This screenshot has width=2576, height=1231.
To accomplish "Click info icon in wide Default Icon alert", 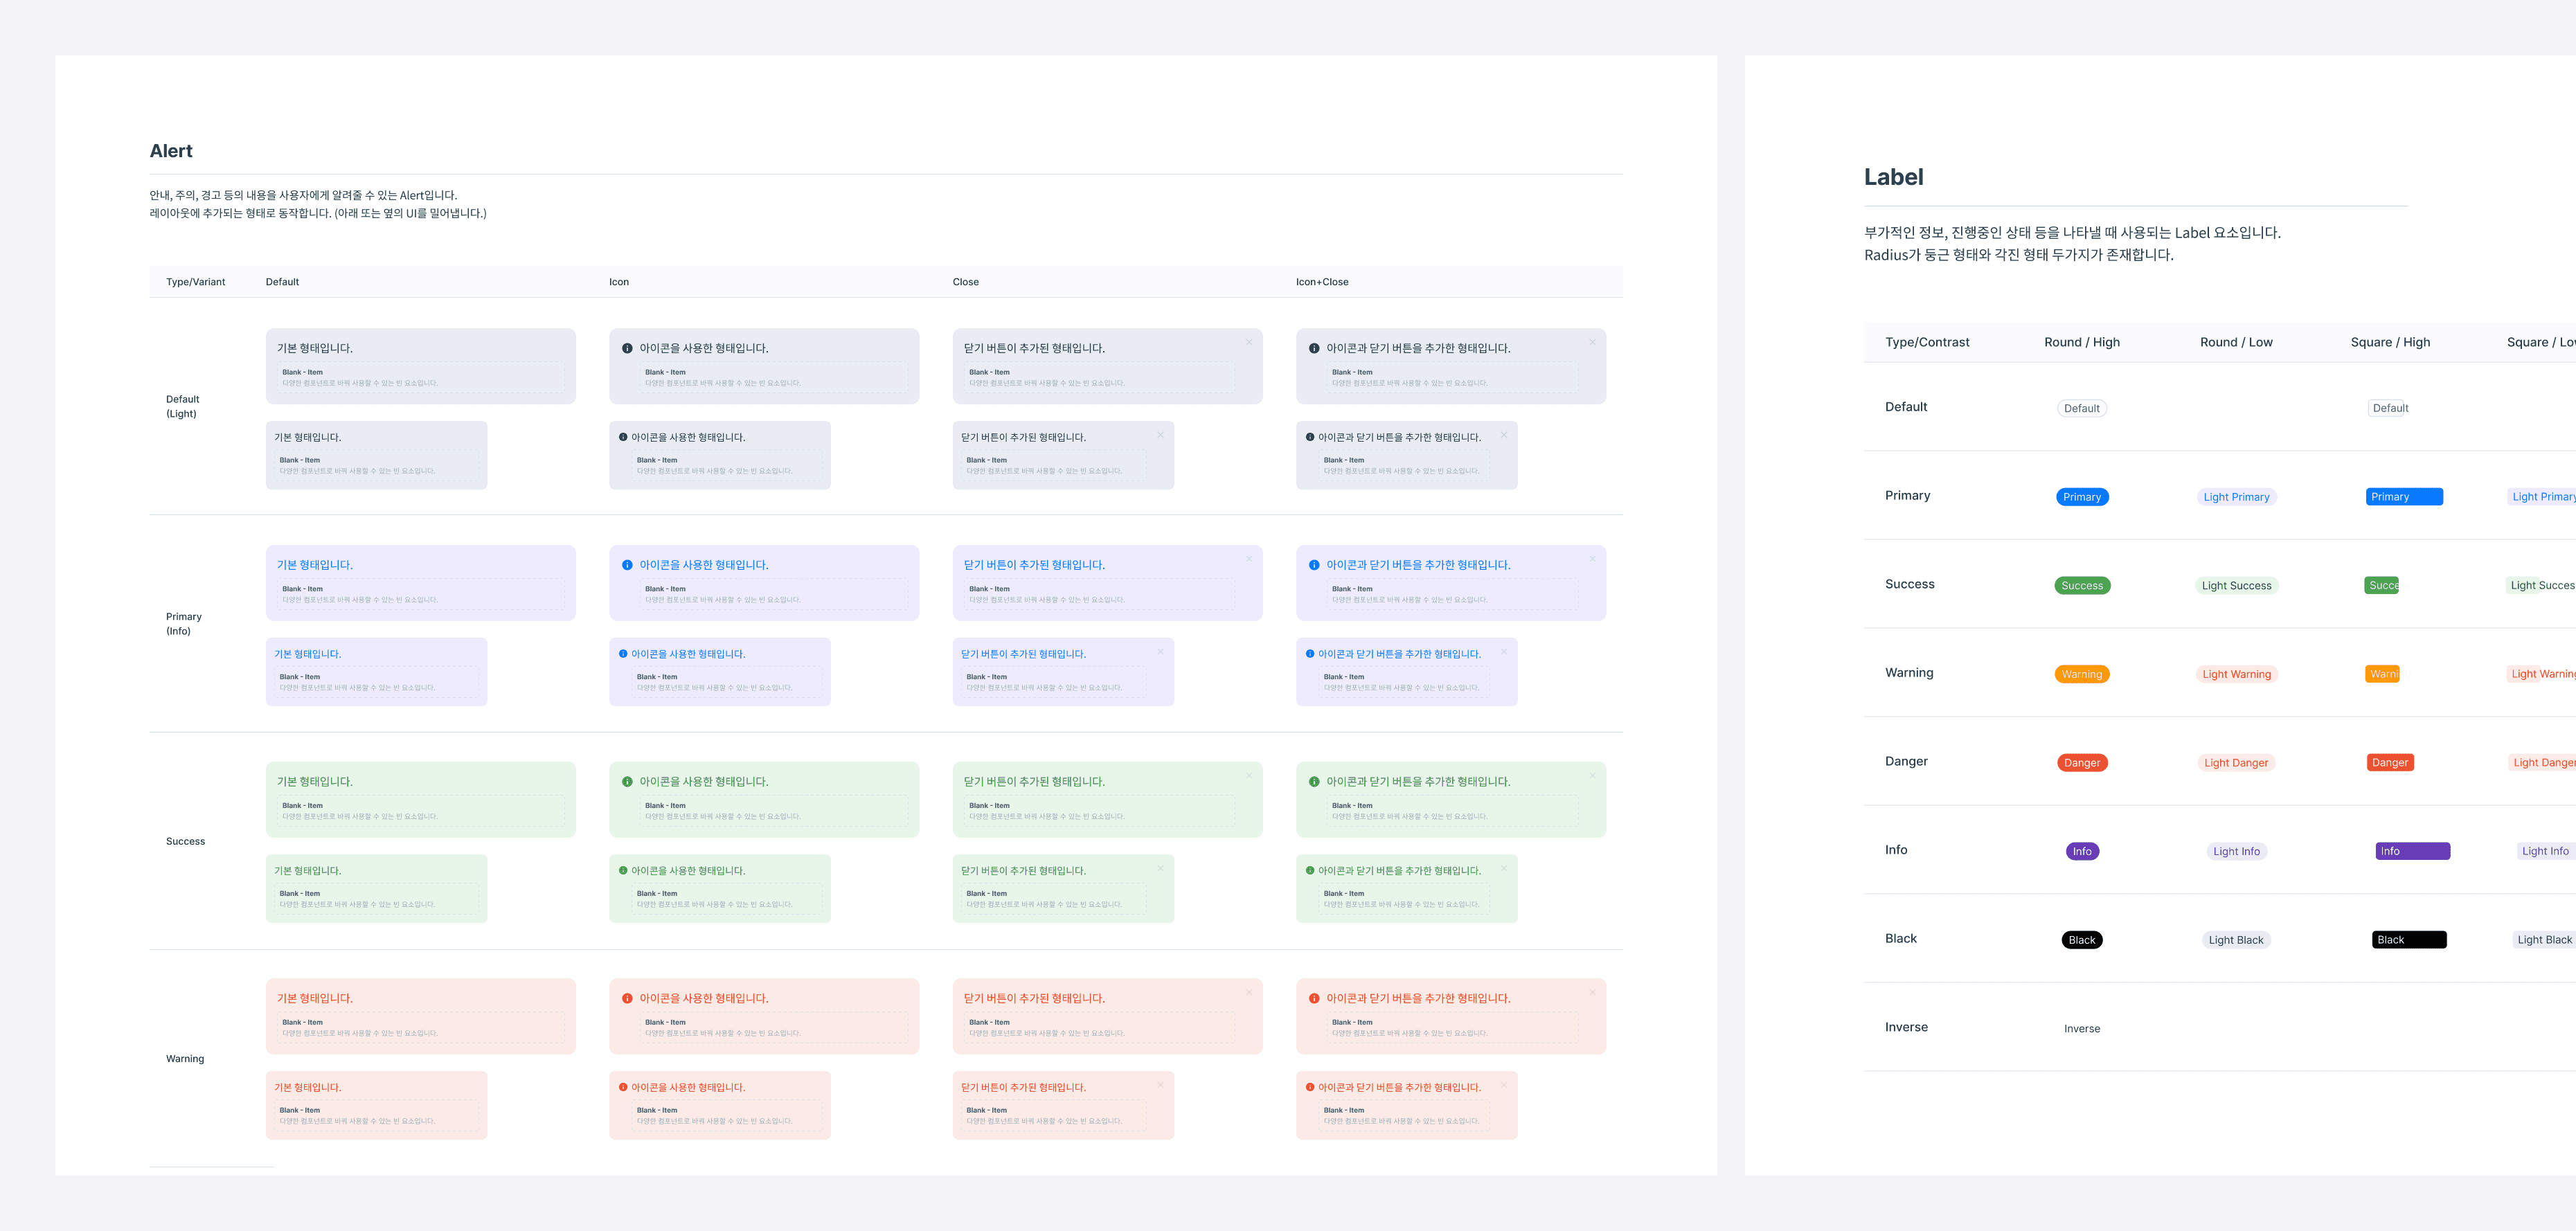I will point(627,348).
